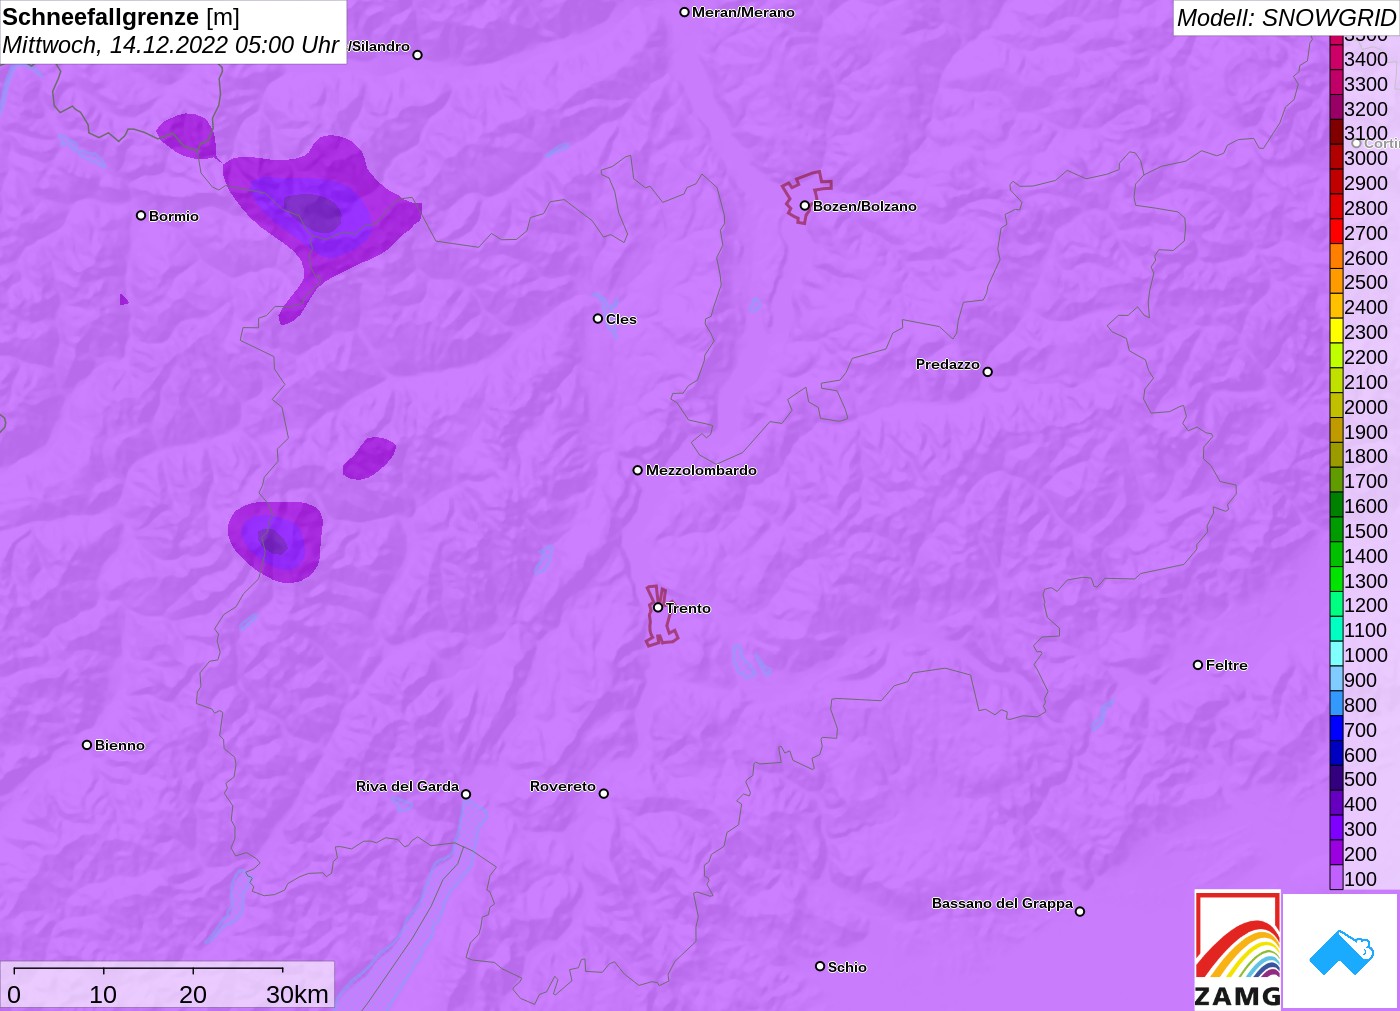
Task: Select the Bienno city marker
Action: click(87, 745)
